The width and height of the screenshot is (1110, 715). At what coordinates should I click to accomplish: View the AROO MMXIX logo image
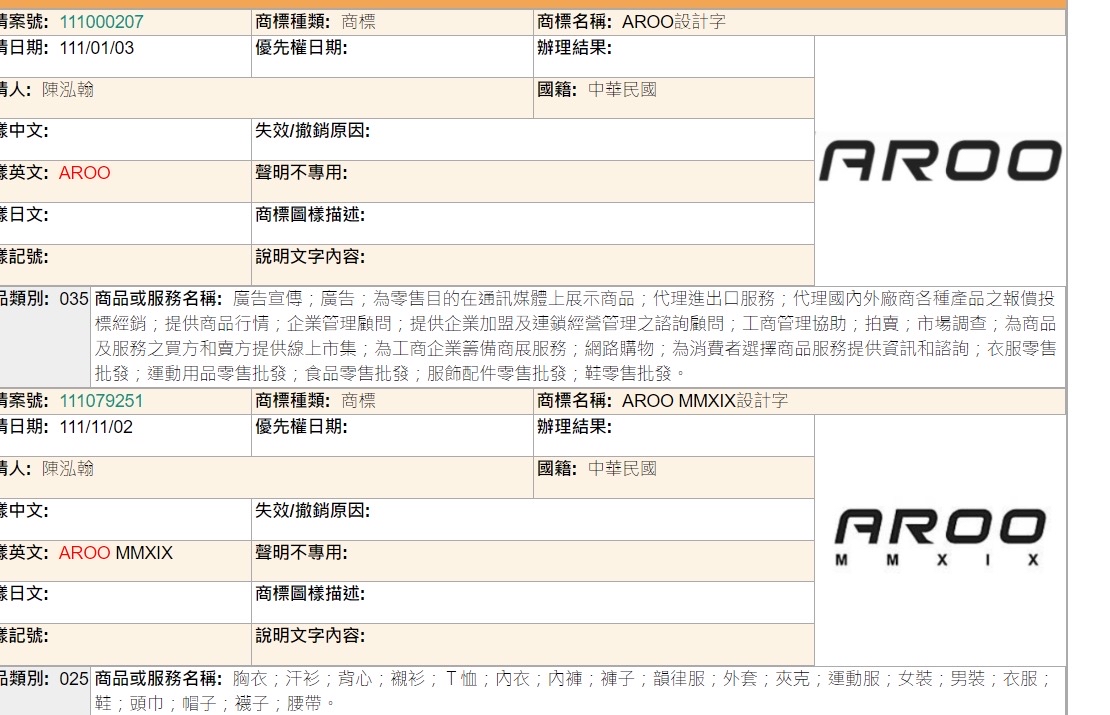coord(940,538)
